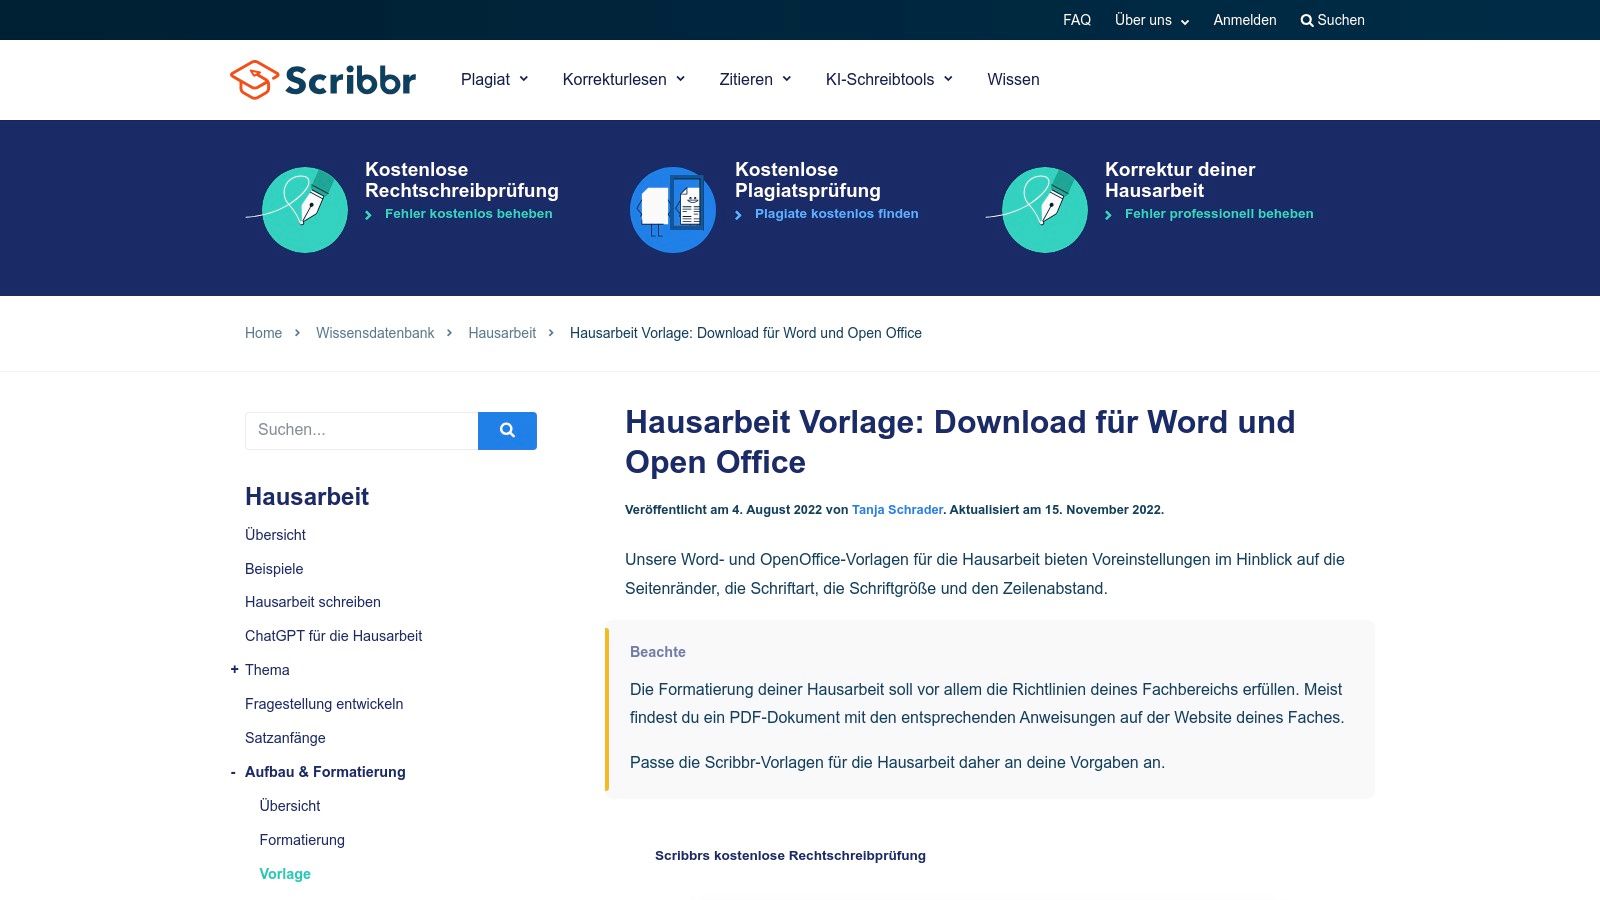Image resolution: width=1600 pixels, height=900 pixels.
Task: Click Scribbrs kostenlose Rechtschreibprüfung text
Action: click(x=790, y=856)
